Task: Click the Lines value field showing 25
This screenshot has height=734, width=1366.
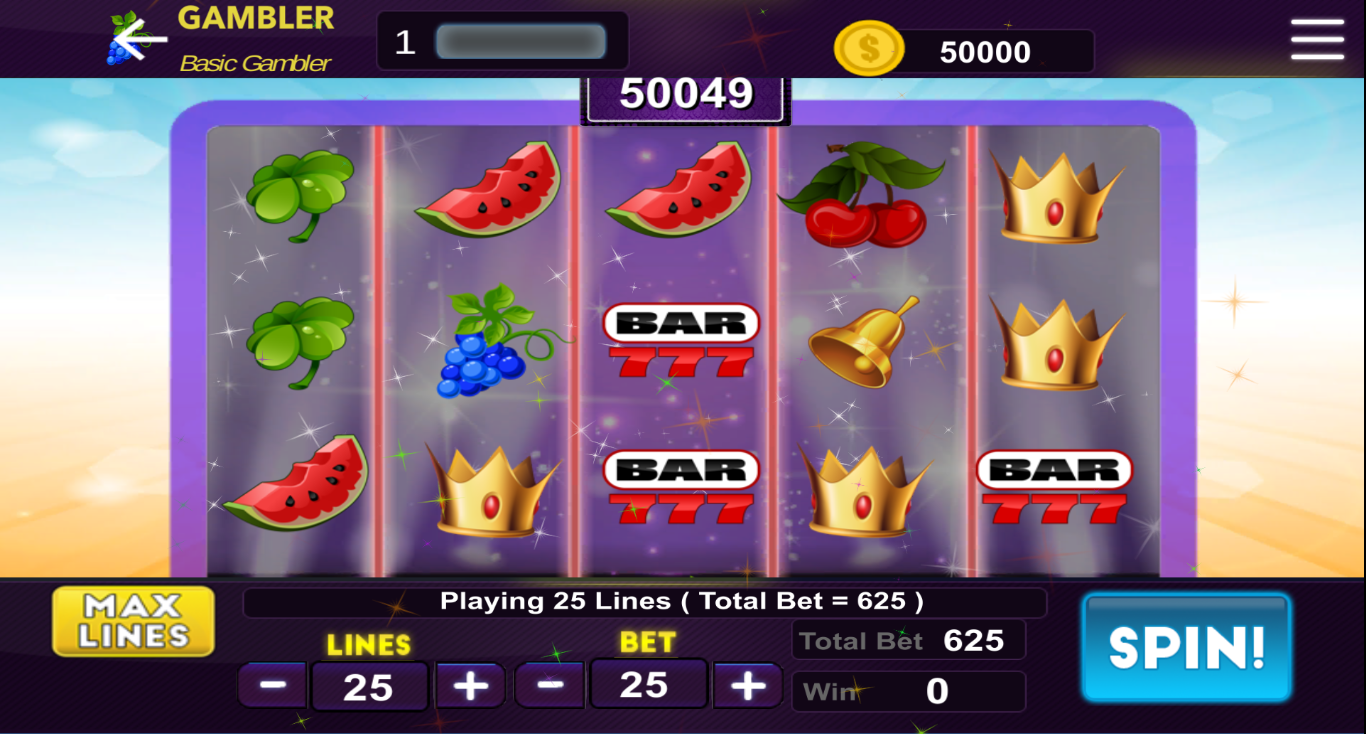Action: click(369, 687)
